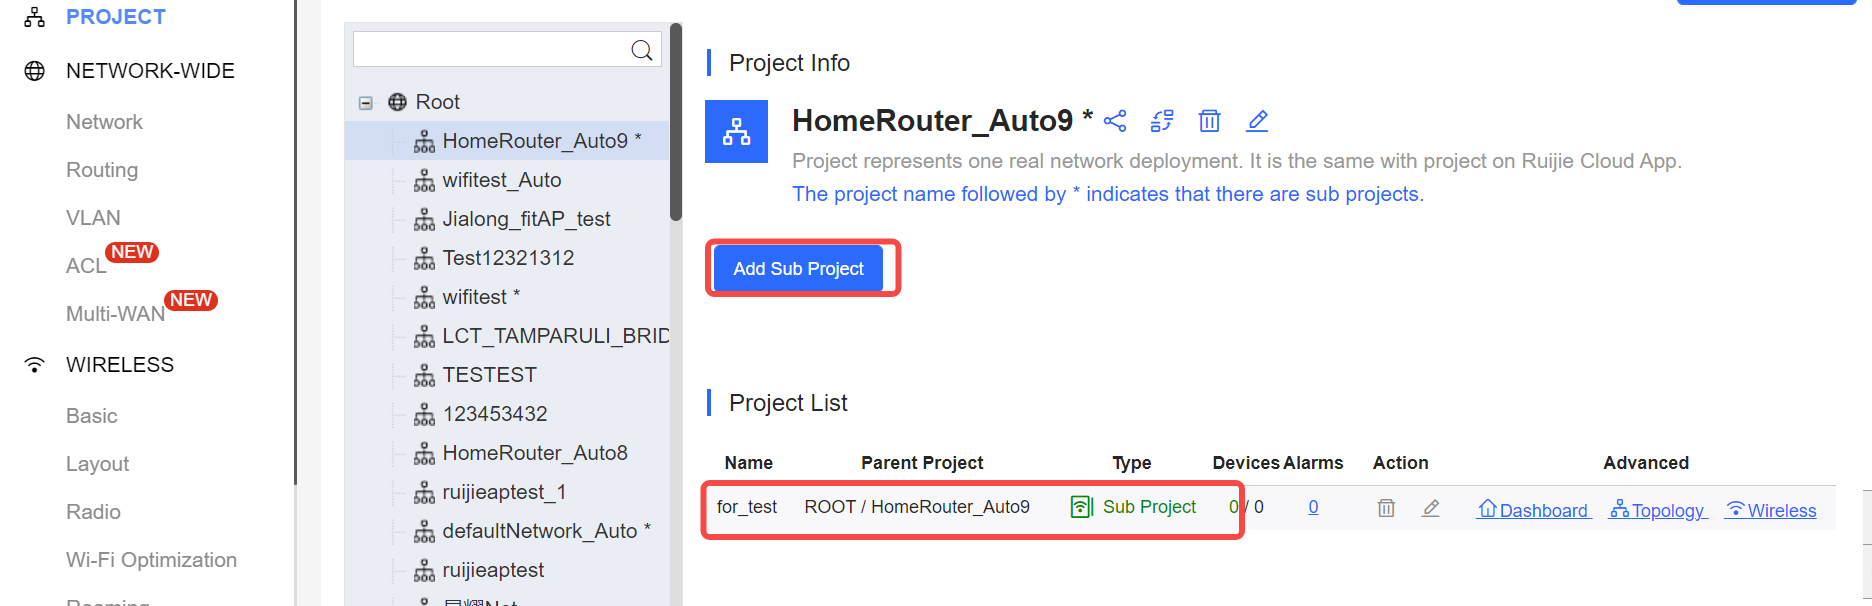
Task: Open the Routing menu item
Action: coord(102,170)
